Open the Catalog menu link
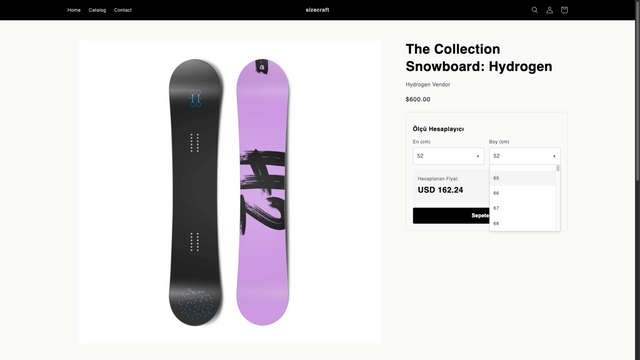The width and height of the screenshot is (640, 360). pos(97,10)
